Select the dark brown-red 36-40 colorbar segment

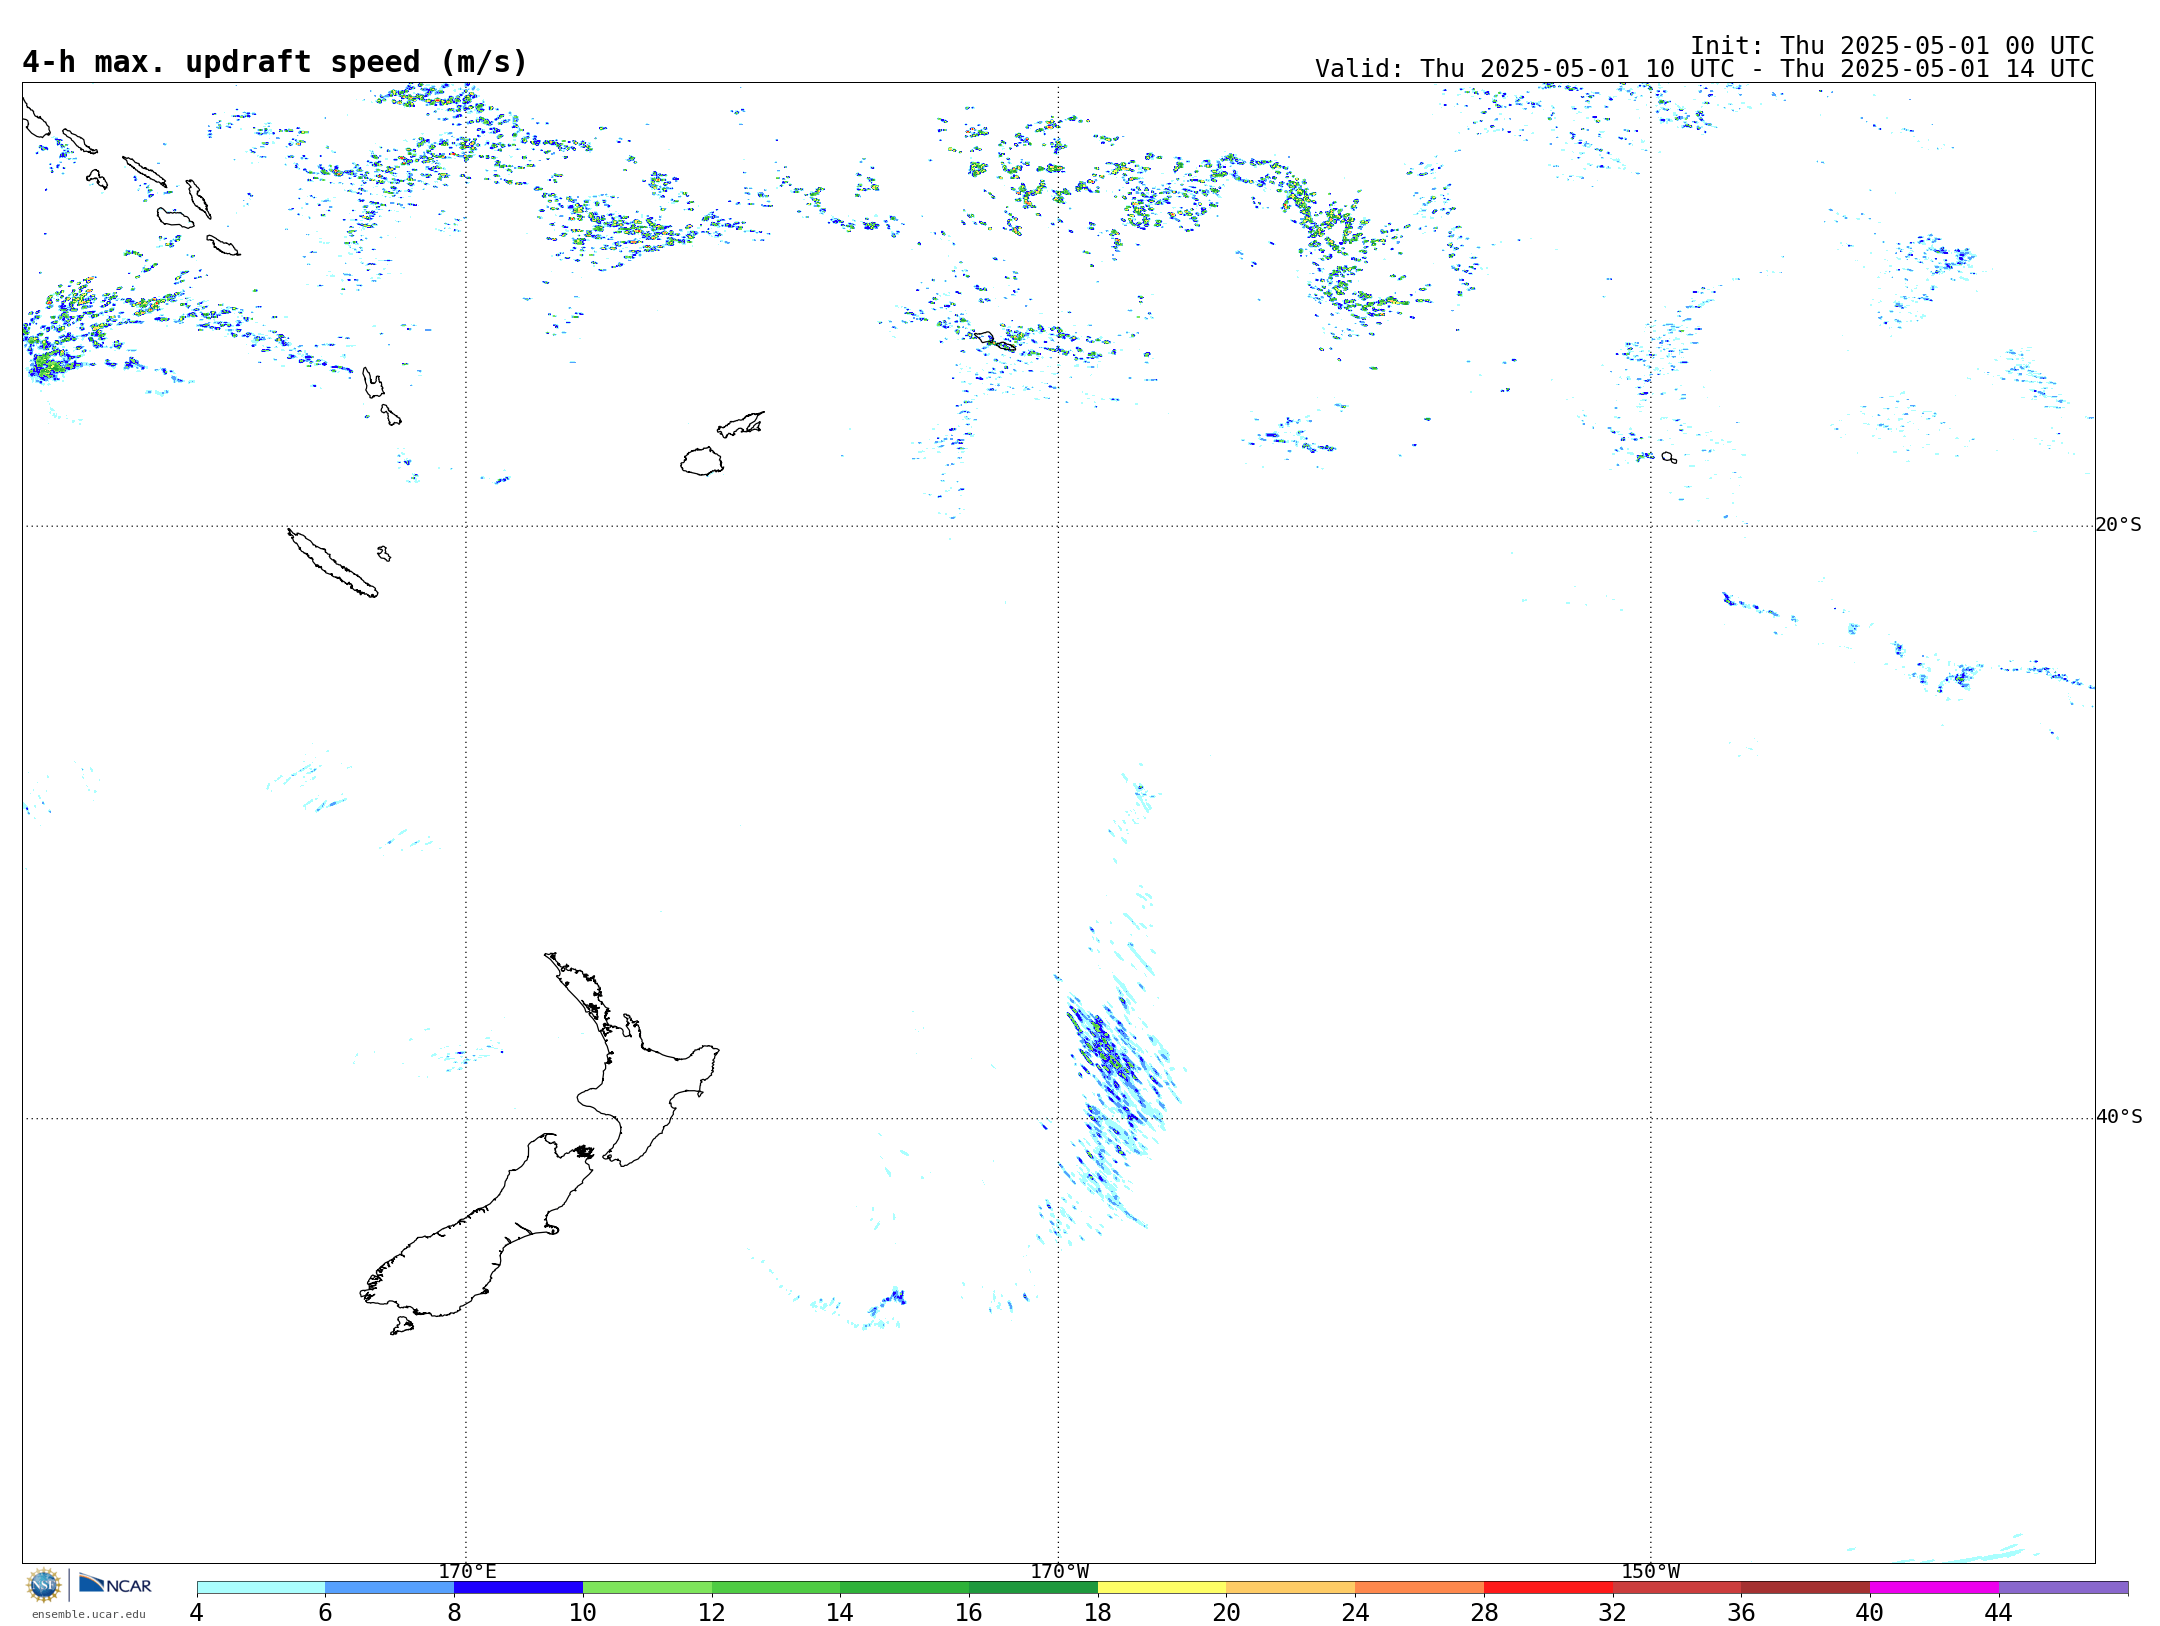1806,1588
